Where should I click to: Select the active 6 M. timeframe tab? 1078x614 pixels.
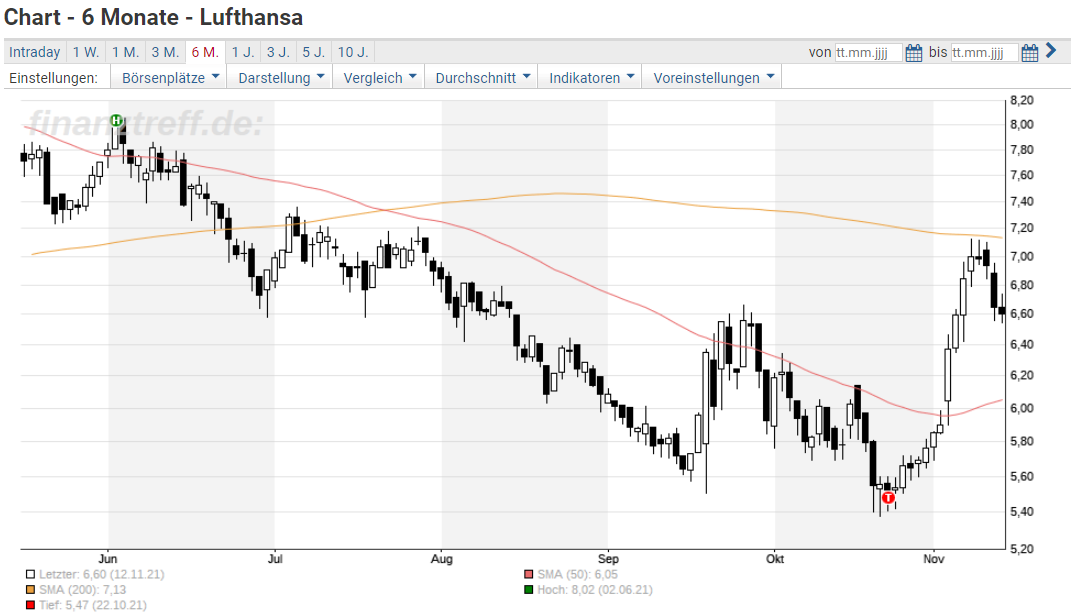205,52
